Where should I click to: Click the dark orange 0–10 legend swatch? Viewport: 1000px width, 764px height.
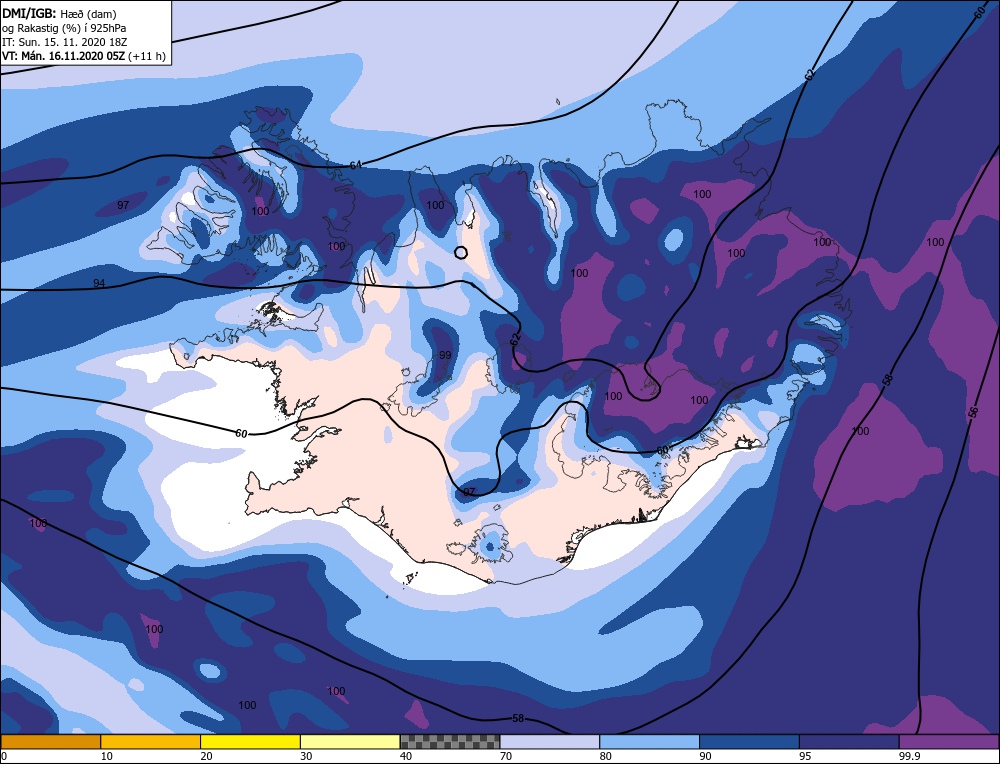[x=50, y=741]
